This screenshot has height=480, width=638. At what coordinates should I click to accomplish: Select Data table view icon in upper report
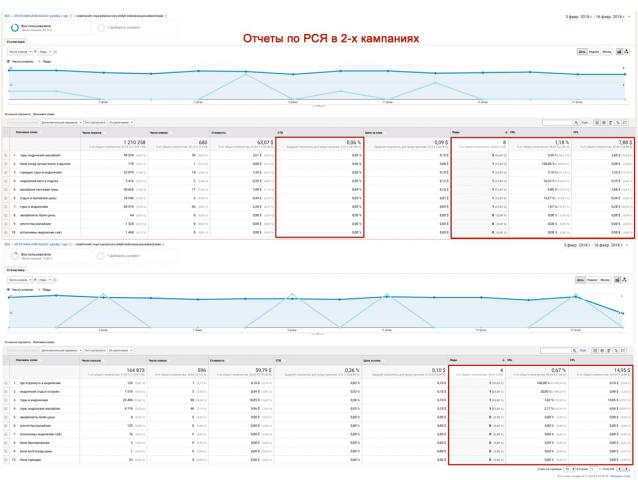[x=597, y=122]
